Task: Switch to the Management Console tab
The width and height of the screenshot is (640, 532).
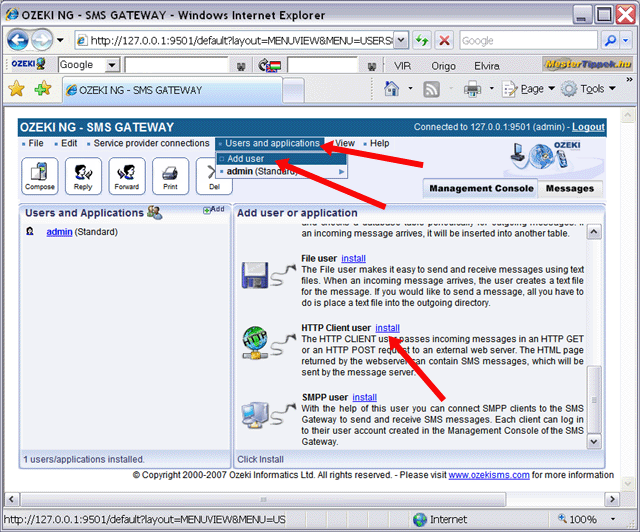Action: coord(481,188)
